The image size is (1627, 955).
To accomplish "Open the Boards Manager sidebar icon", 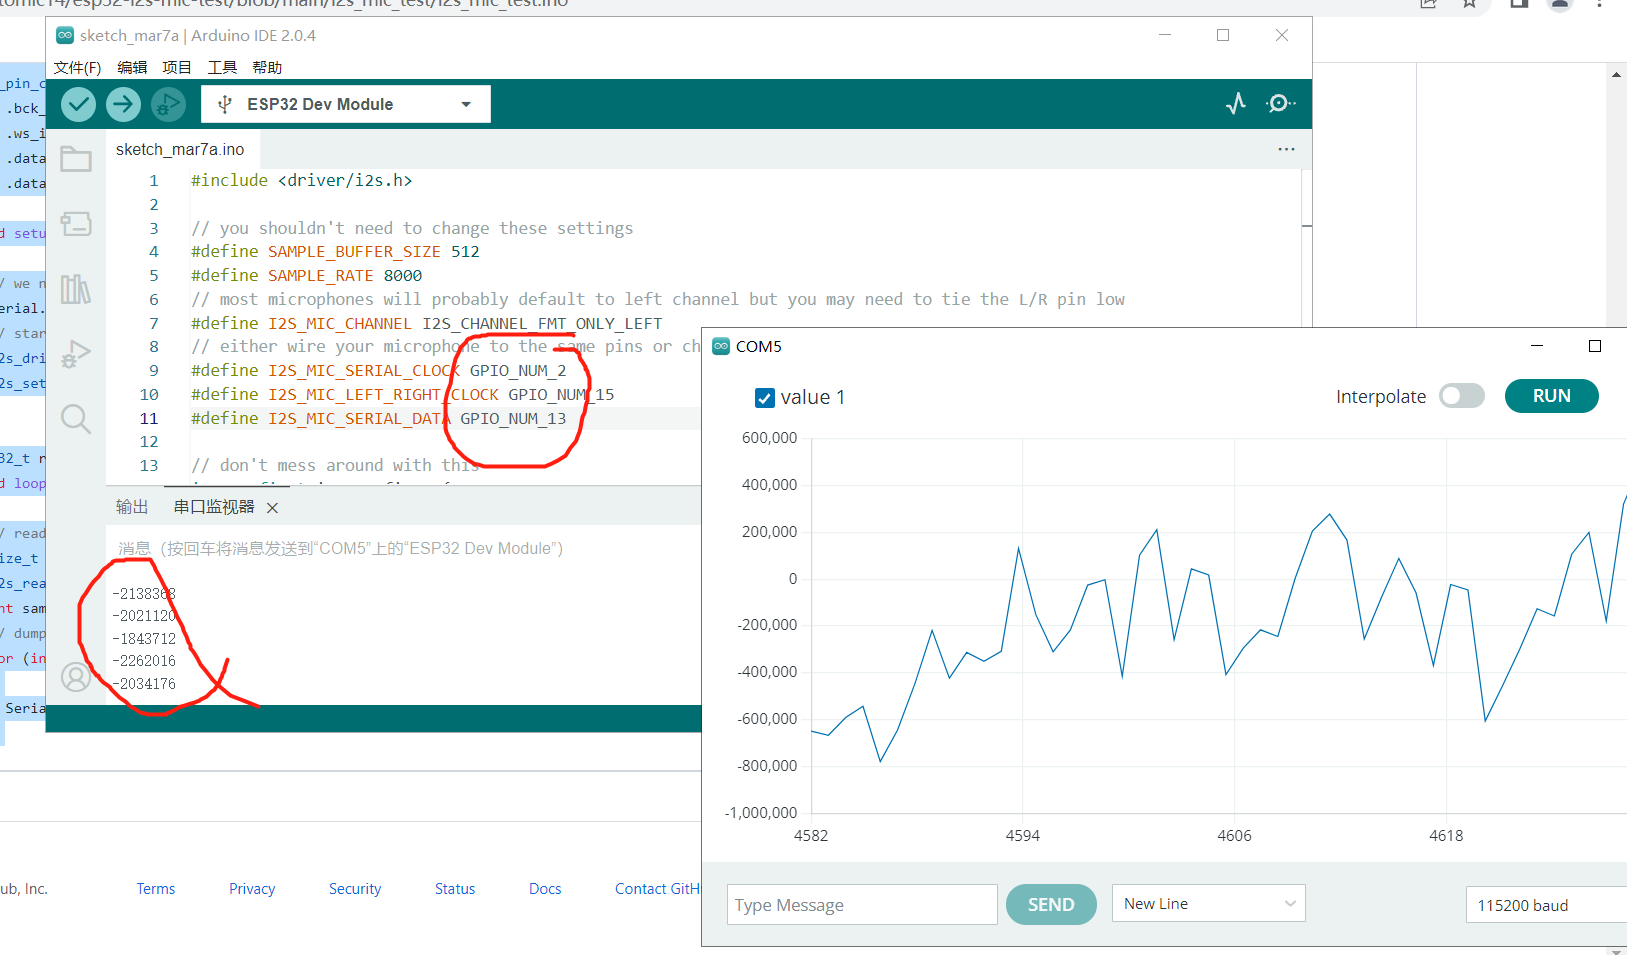I will [x=76, y=224].
